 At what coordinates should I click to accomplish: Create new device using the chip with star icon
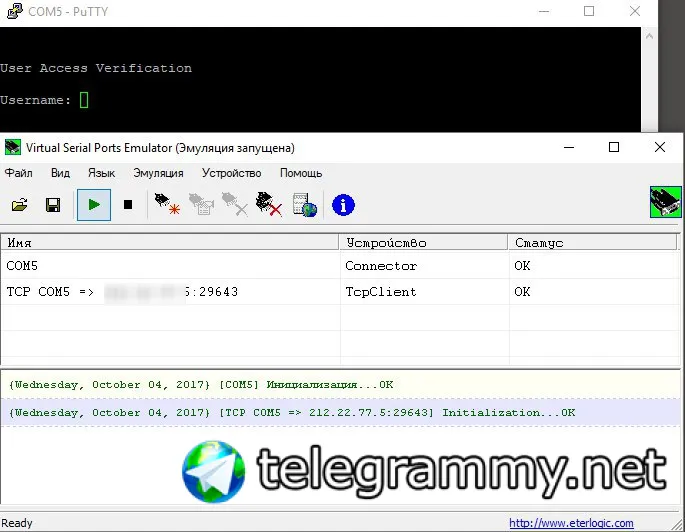coord(167,204)
